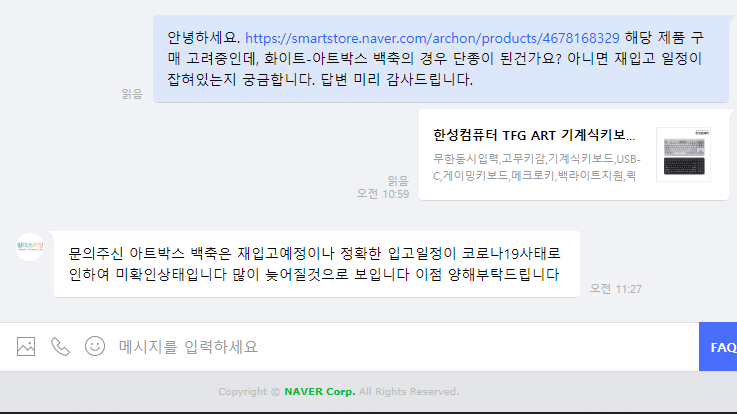
Task: Click the blue FAQ button
Action: coord(718,347)
